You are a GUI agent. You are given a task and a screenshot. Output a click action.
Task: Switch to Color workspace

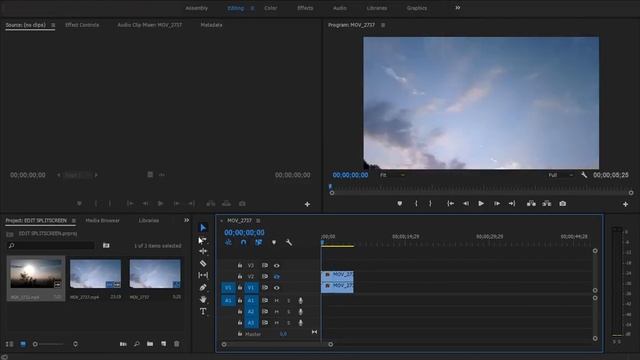point(271,8)
